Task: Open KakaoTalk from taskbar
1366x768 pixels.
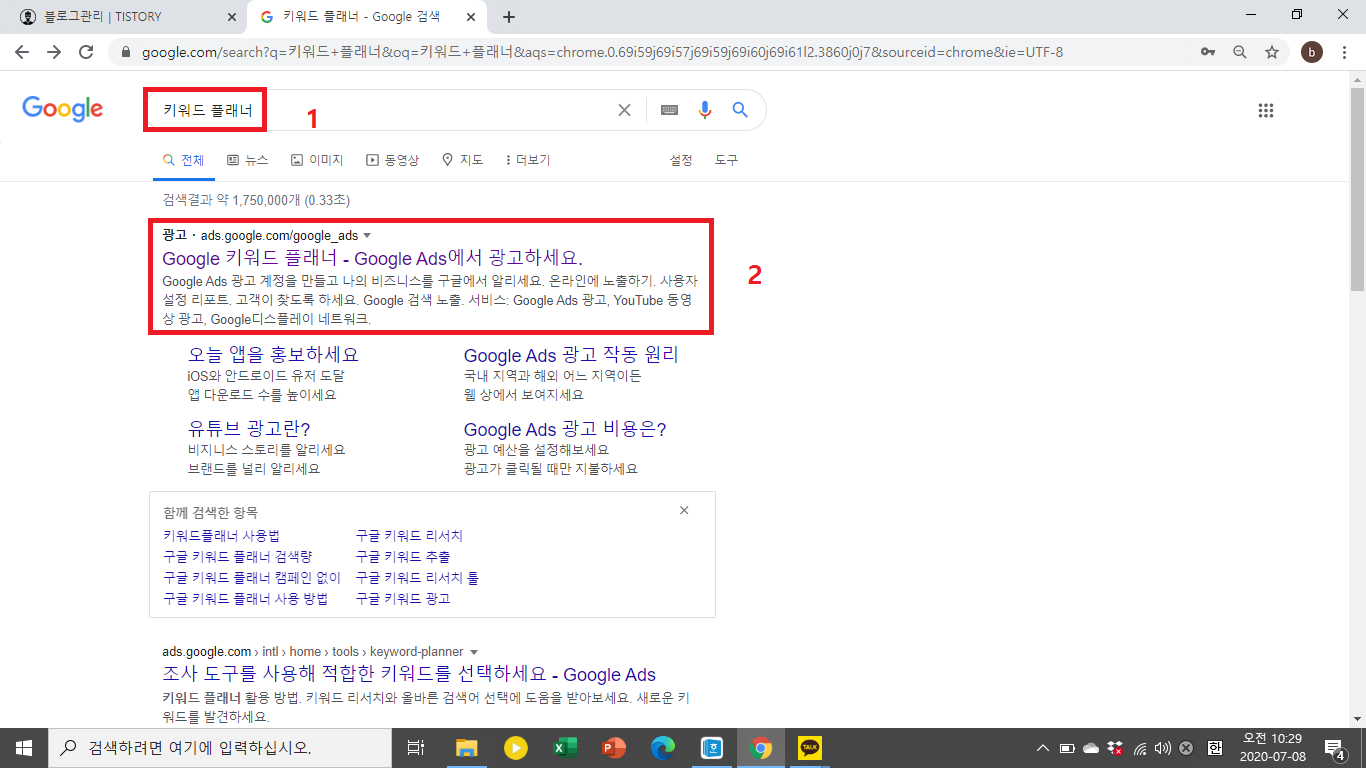Action: [x=810, y=747]
